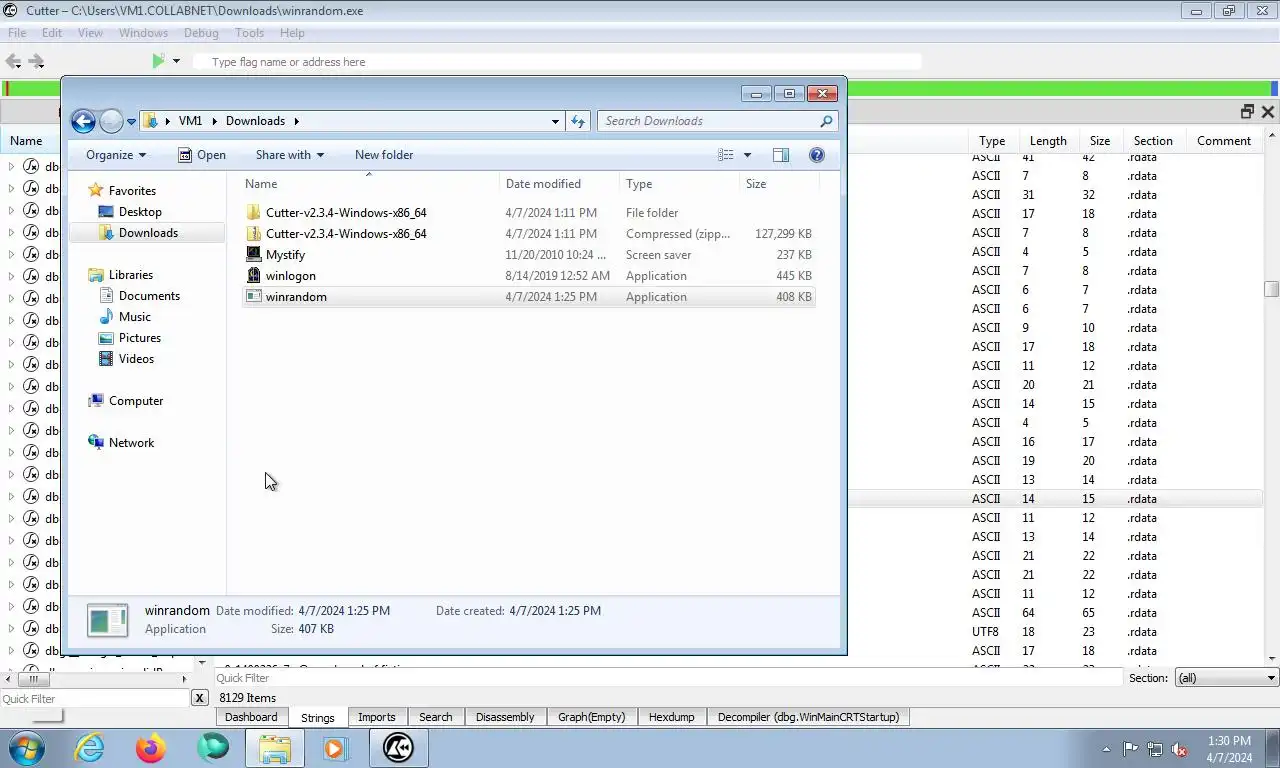Click the Explorer Forward arrow button
The image size is (1280, 768).
(111, 121)
